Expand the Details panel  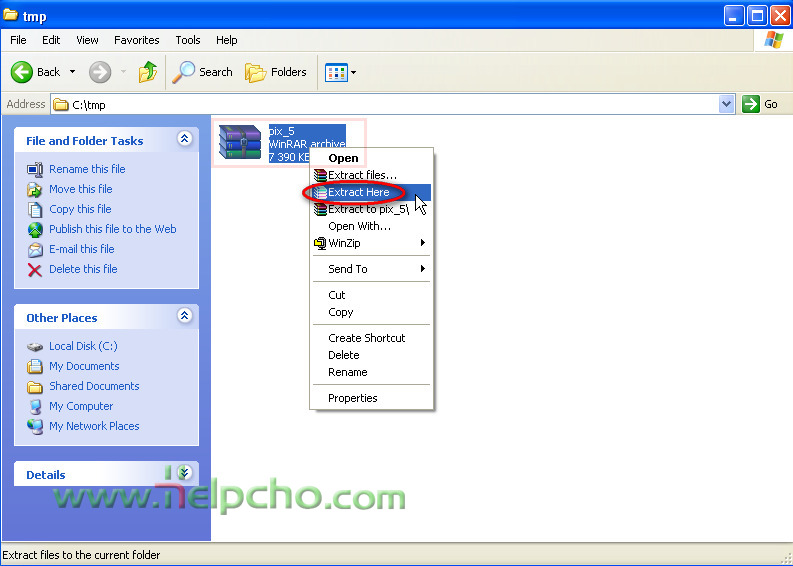(x=185, y=472)
